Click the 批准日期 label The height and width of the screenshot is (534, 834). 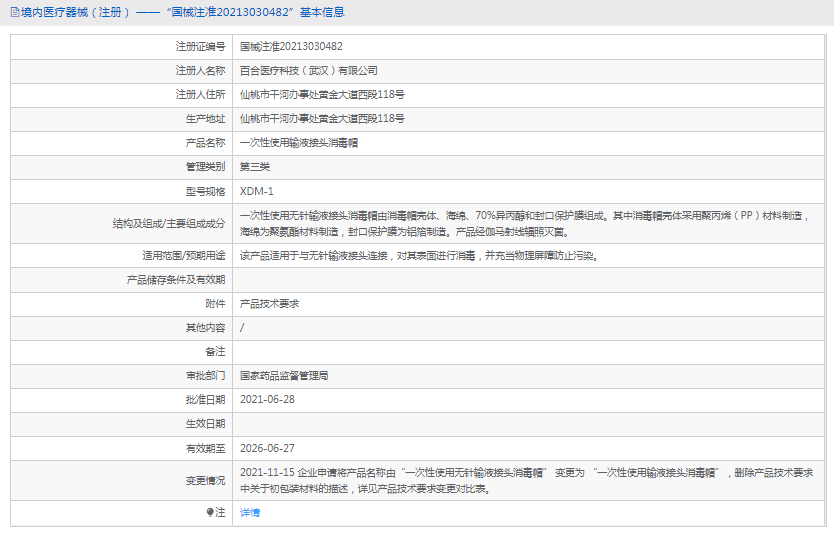tap(205, 400)
